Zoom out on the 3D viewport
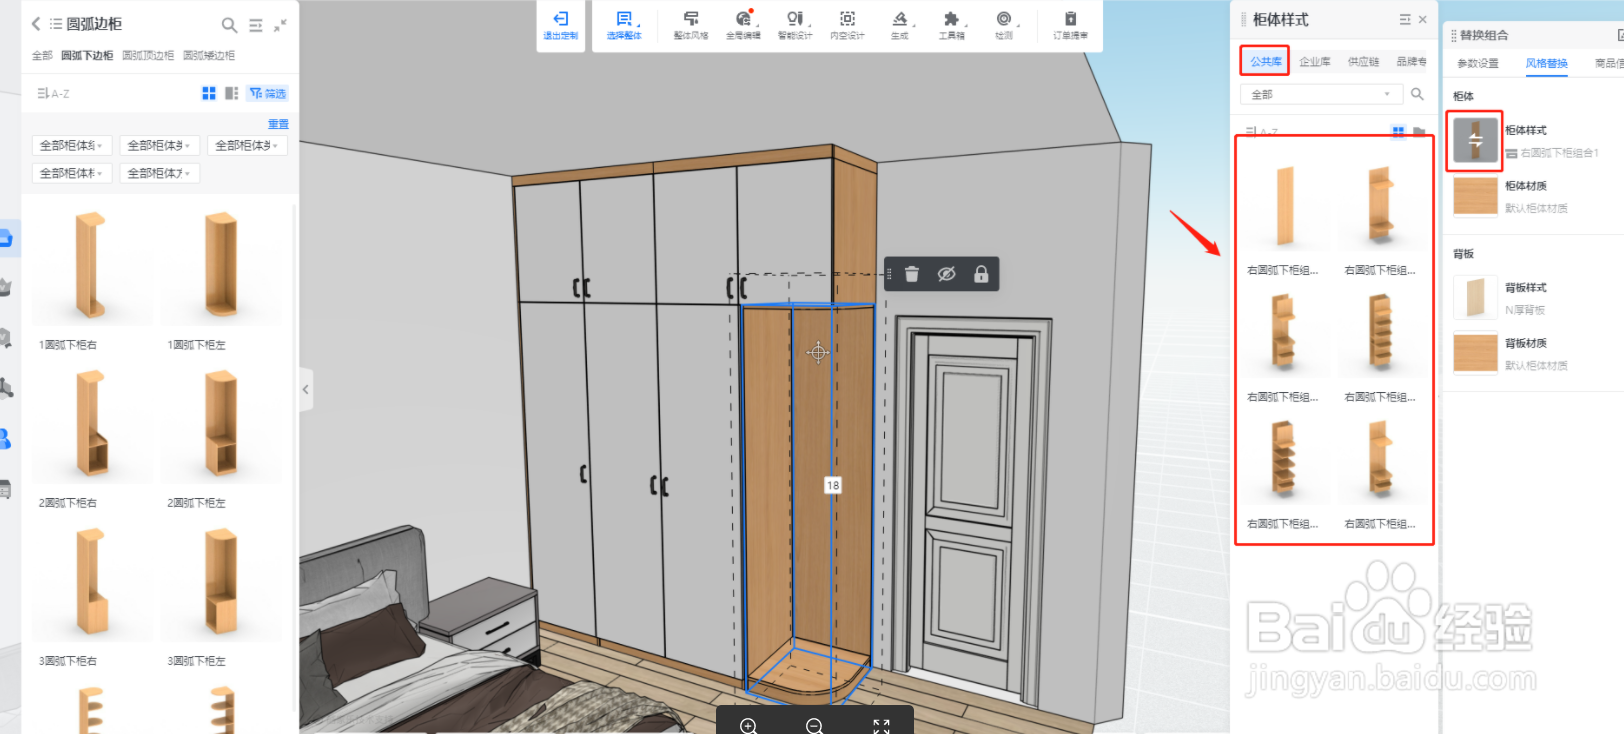The height and width of the screenshot is (734, 1624). (814, 726)
